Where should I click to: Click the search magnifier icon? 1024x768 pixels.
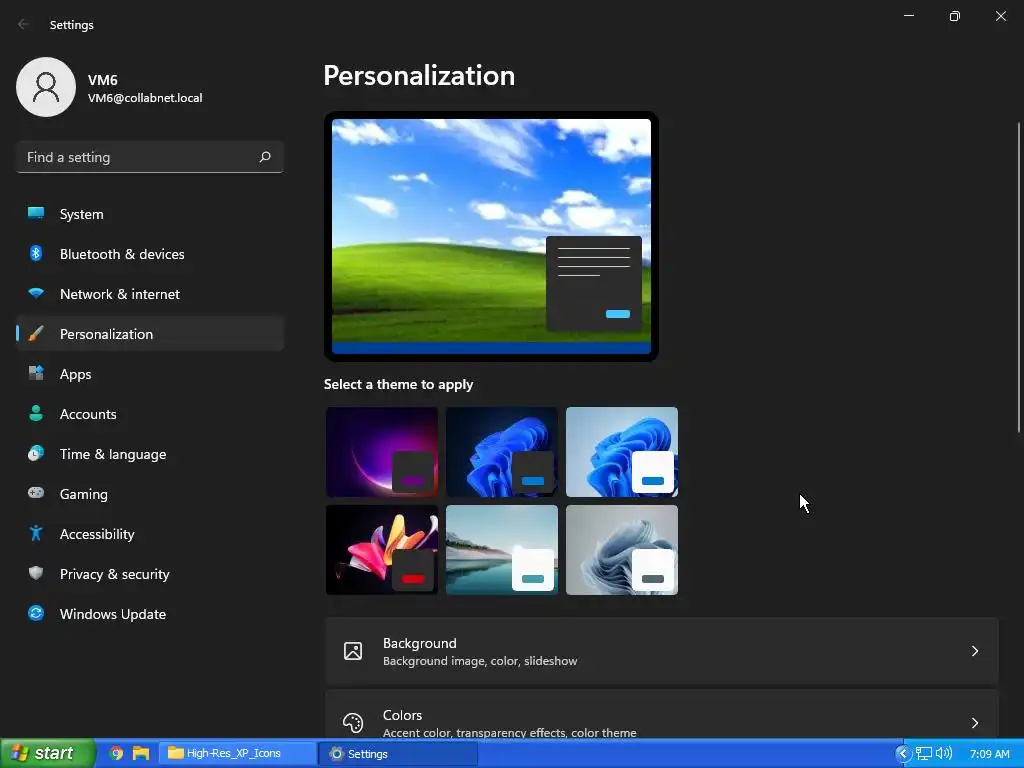264,157
